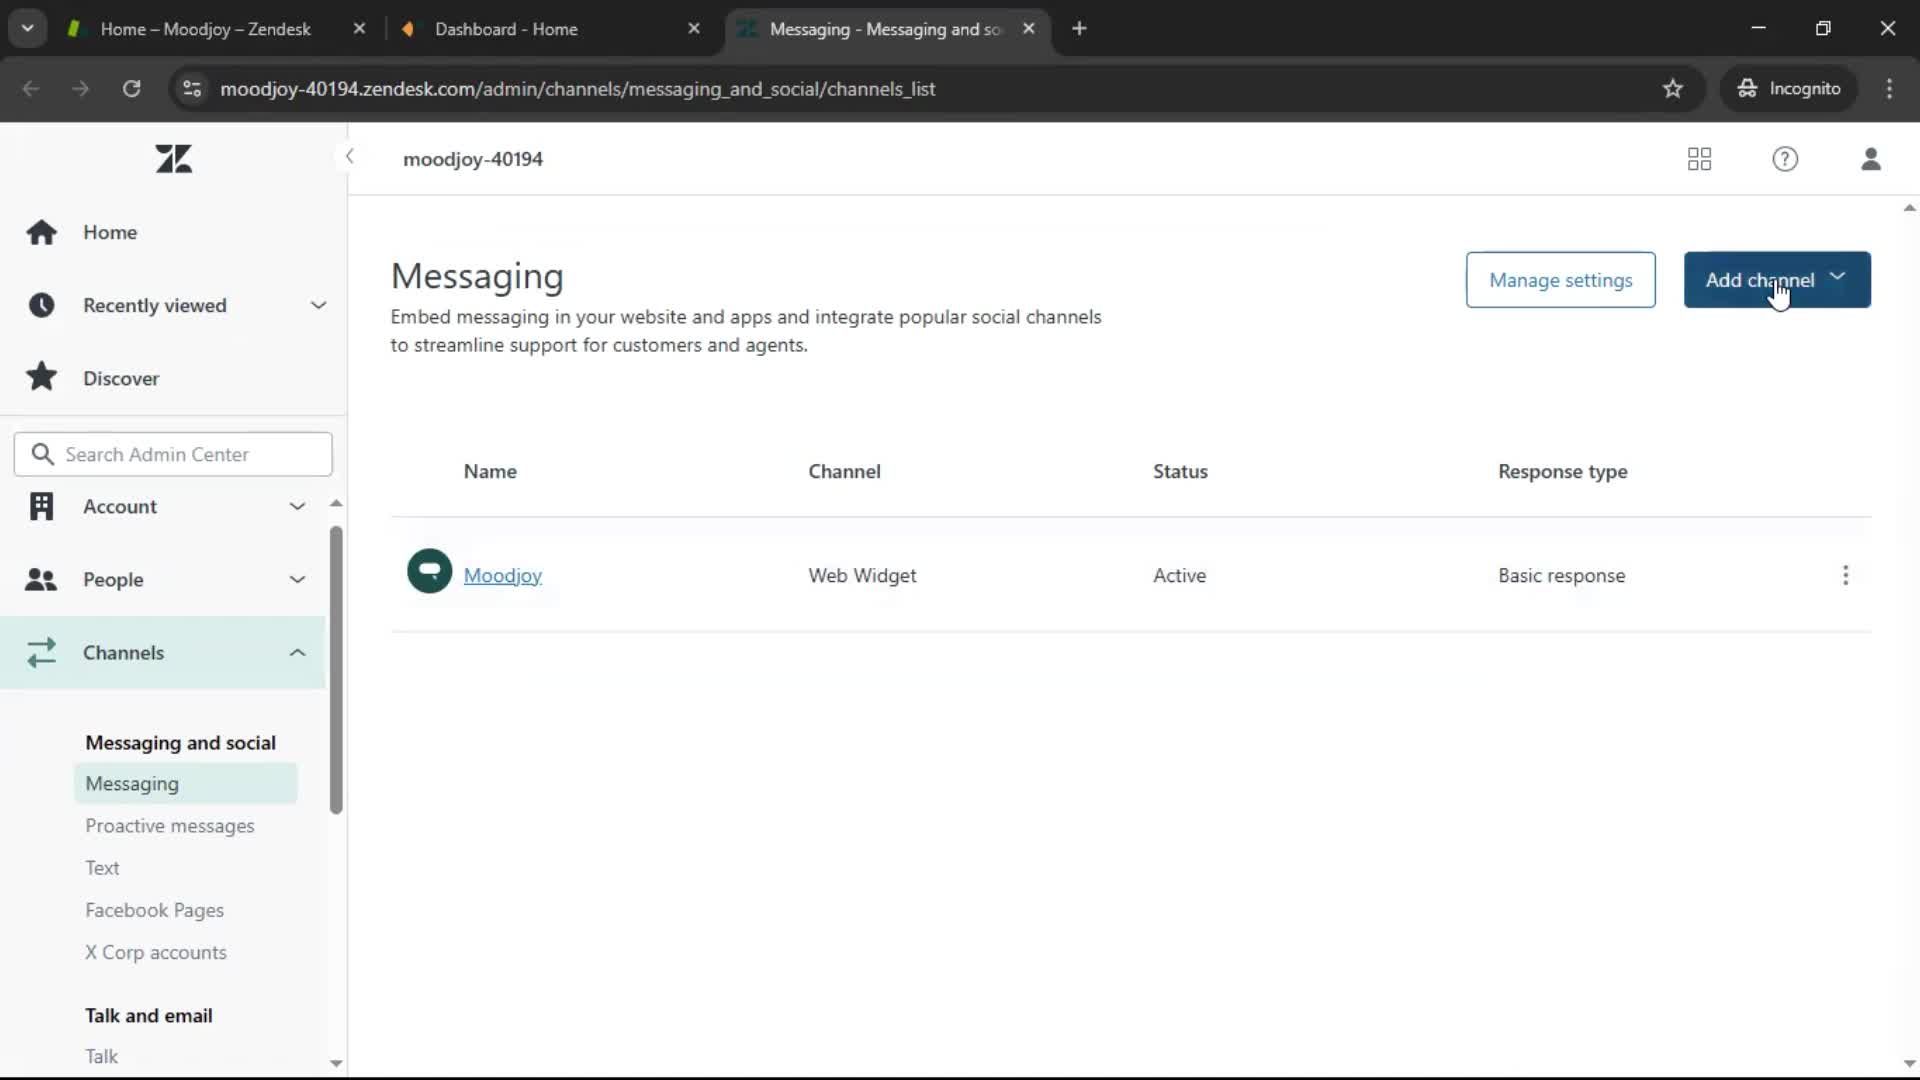Click the sidebar scrollbar thumb
The image size is (1920, 1080).
tap(336, 670)
